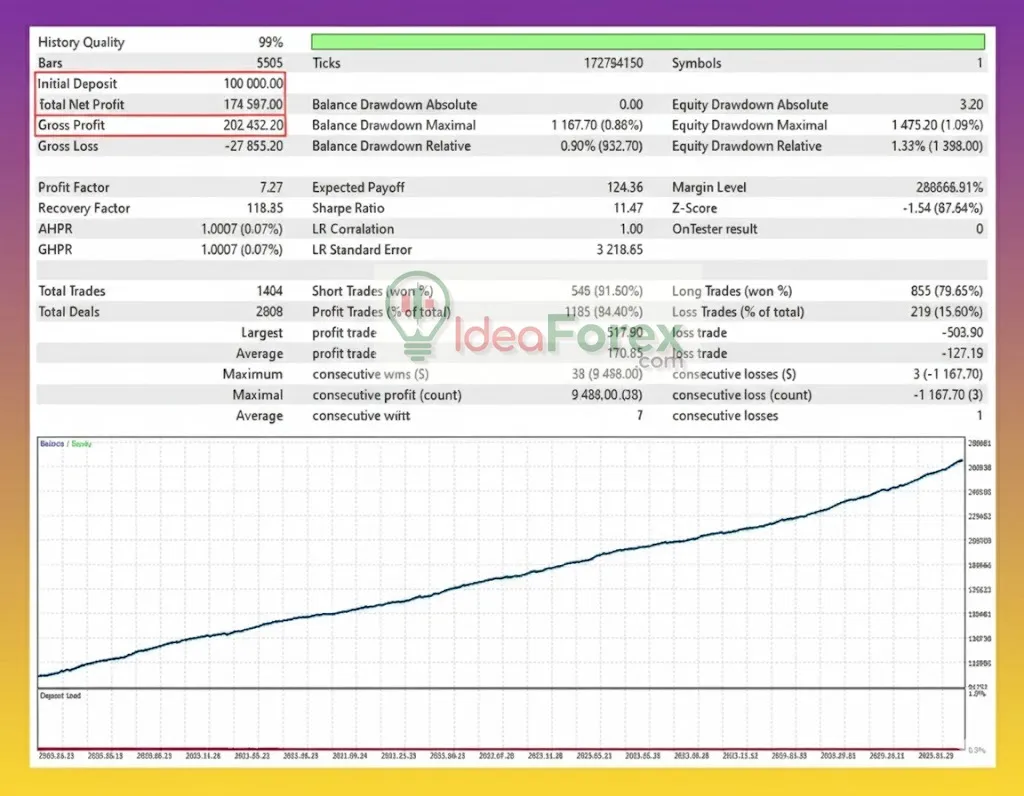The width and height of the screenshot is (1024, 796).
Task: Click the green History Quality progress bar
Action: 647,42
